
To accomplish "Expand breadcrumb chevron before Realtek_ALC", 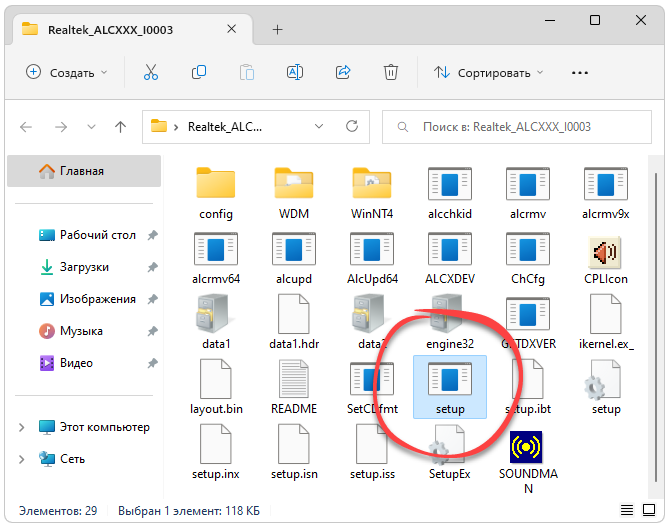I will [x=176, y=127].
